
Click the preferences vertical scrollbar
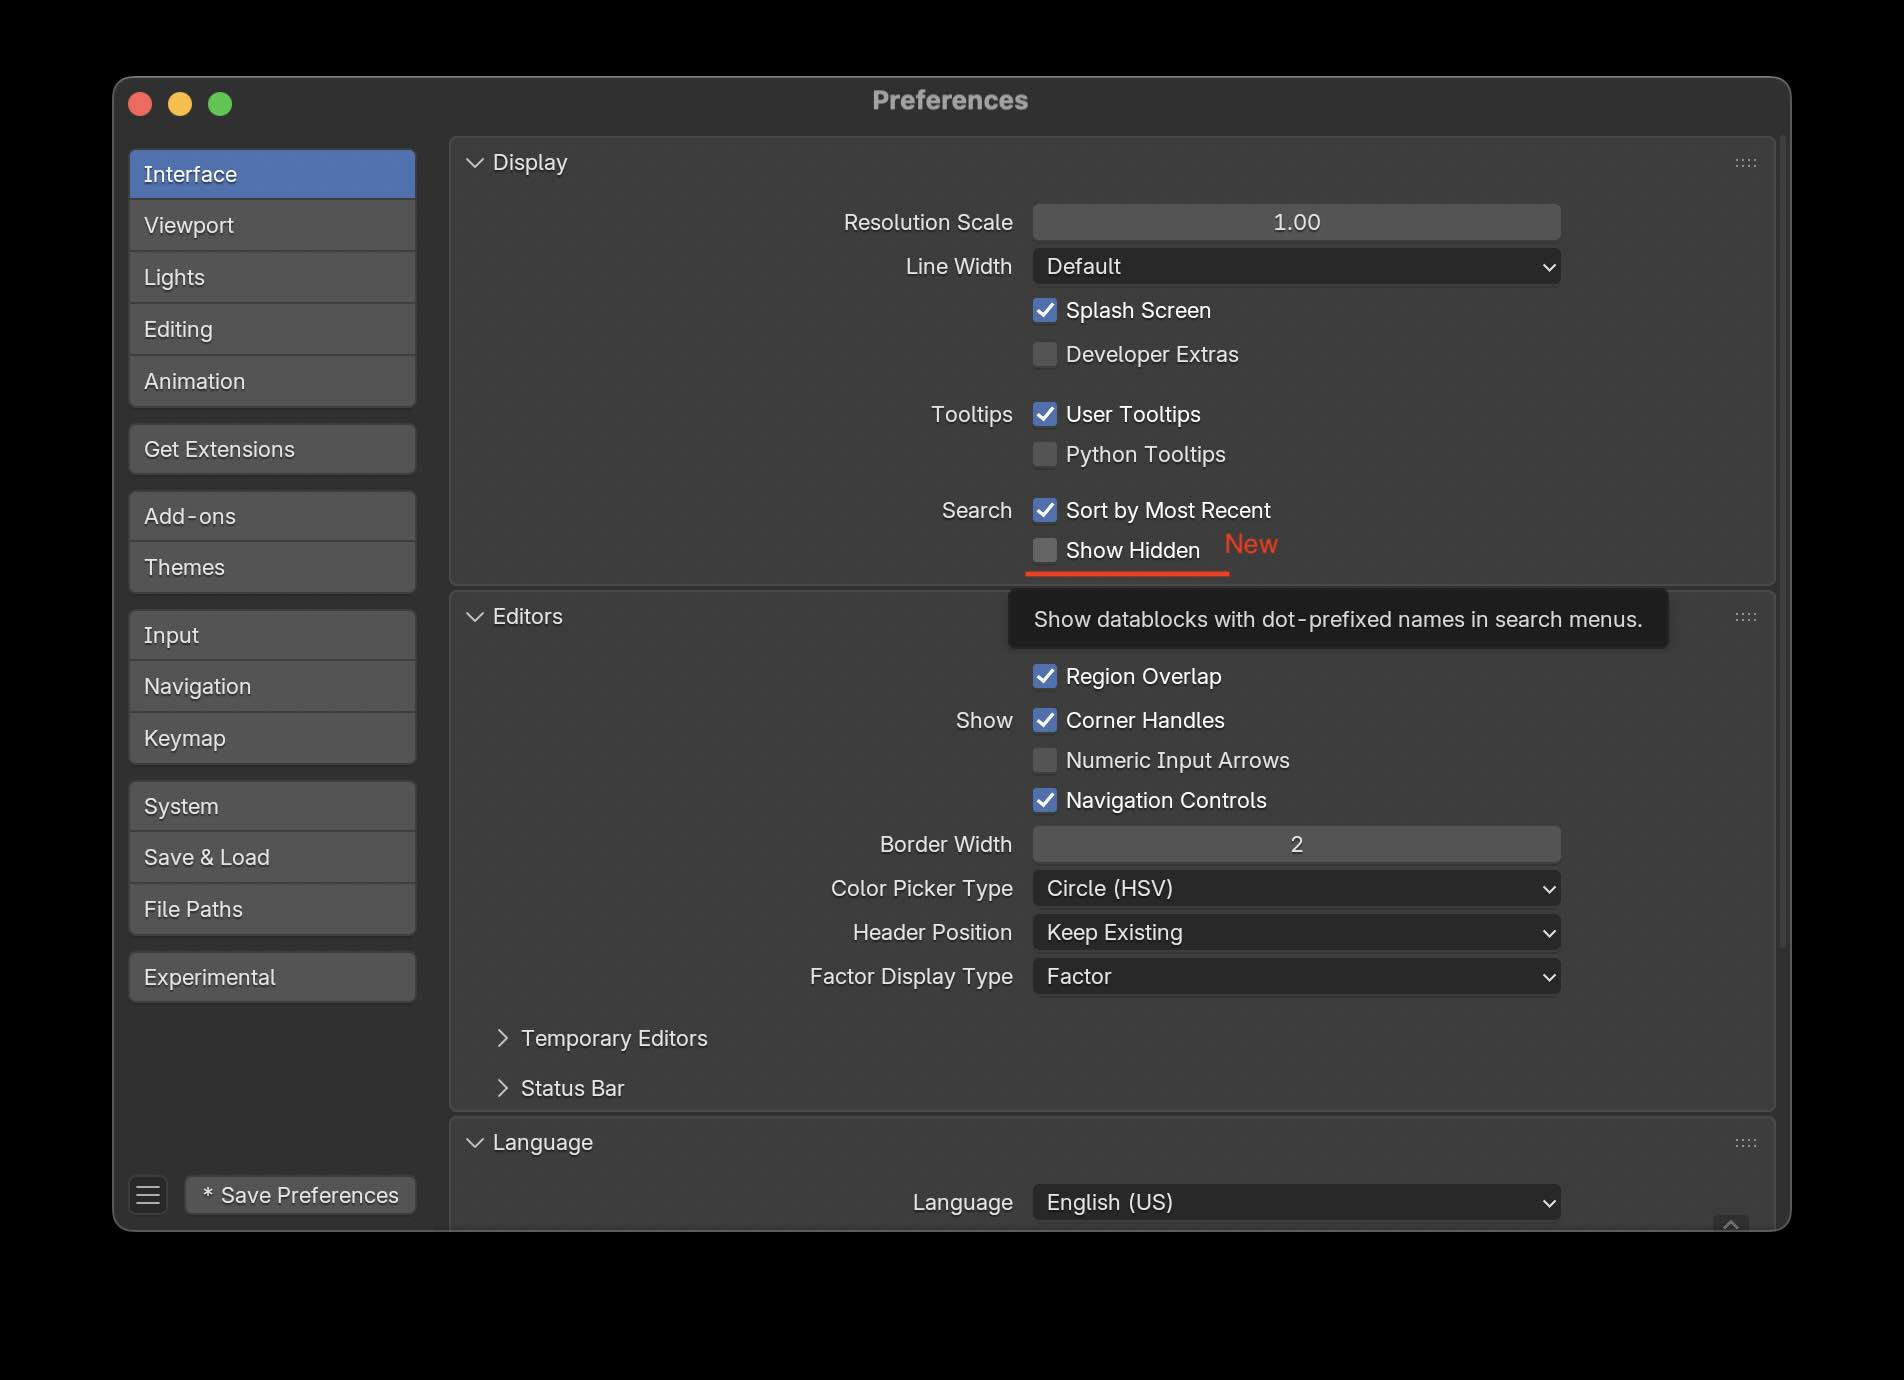coord(1783,544)
